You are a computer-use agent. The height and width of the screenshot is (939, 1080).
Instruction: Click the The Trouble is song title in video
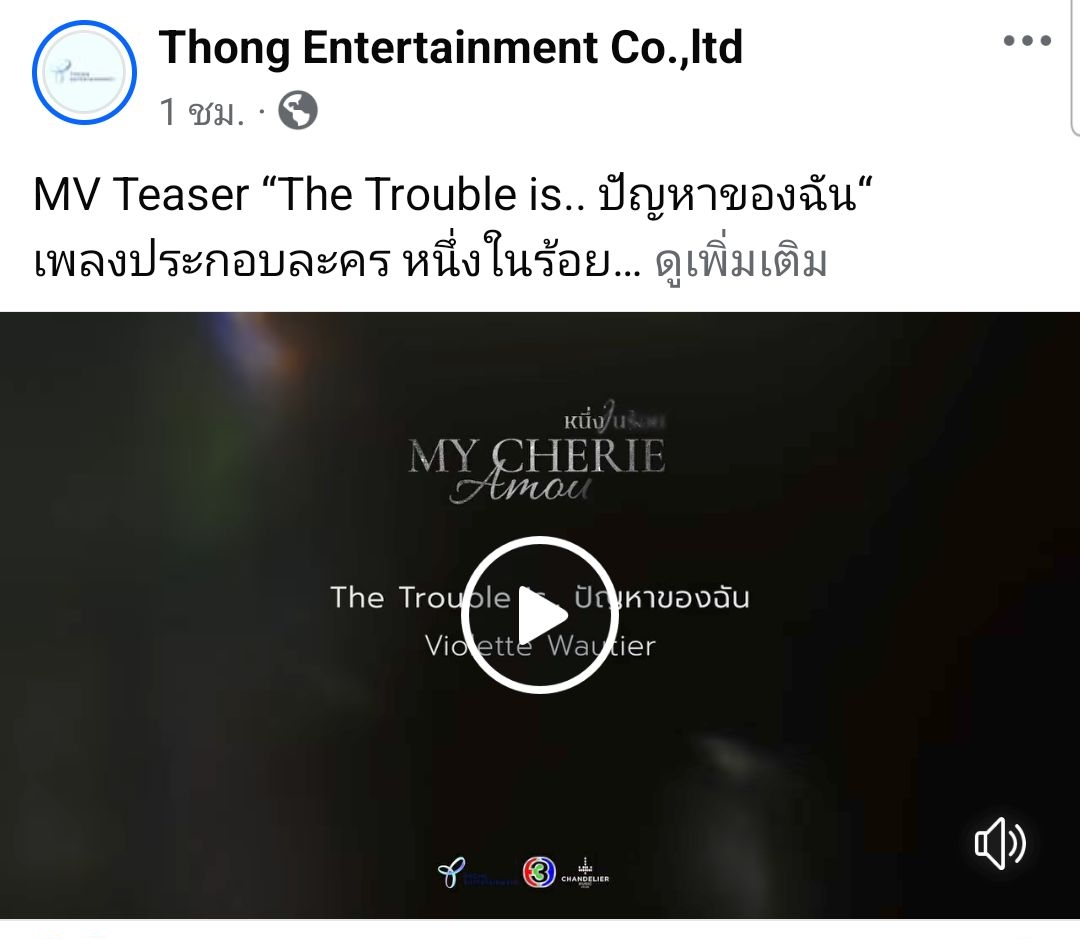click(x=444, y=597)
